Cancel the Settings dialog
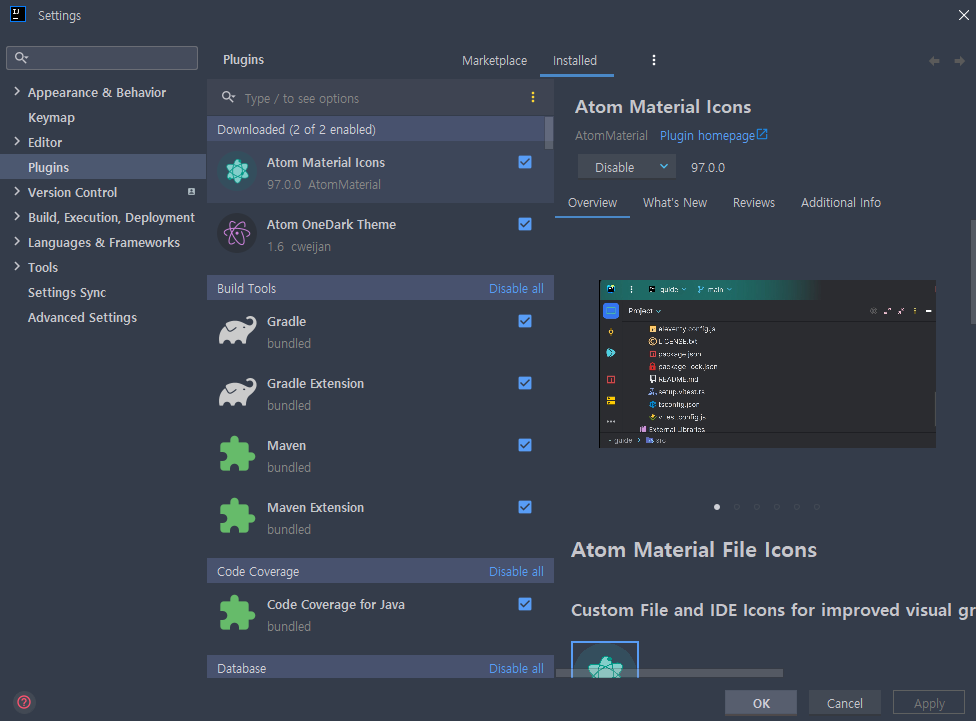The image size is (976, 721). [844, 702]
